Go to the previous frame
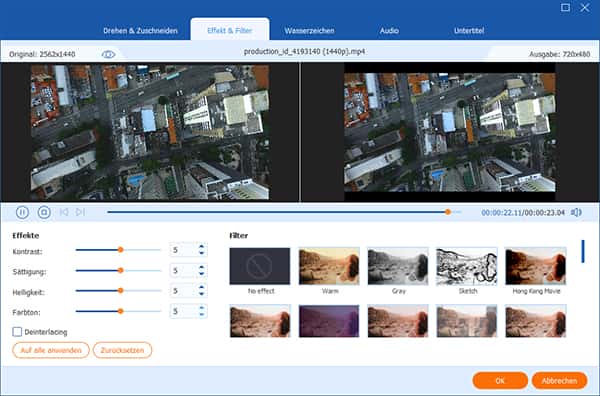600x396 pixels. click(64, 212)
